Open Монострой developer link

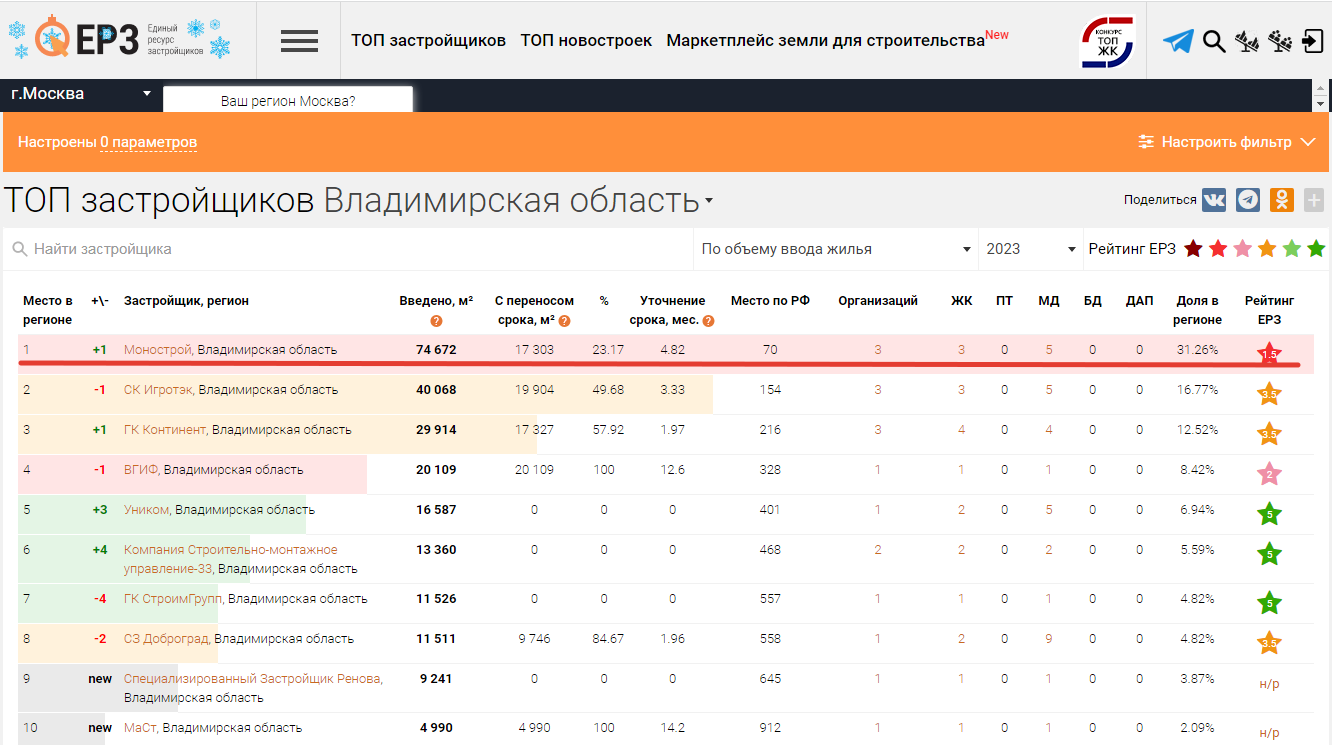(157, 350)
